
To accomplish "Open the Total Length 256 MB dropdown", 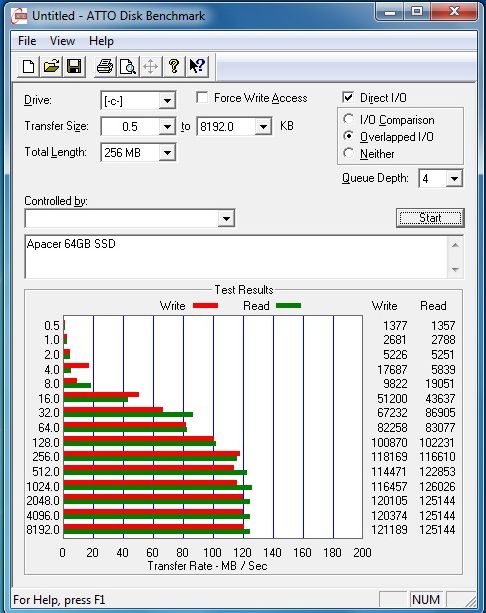I will 167,152.
